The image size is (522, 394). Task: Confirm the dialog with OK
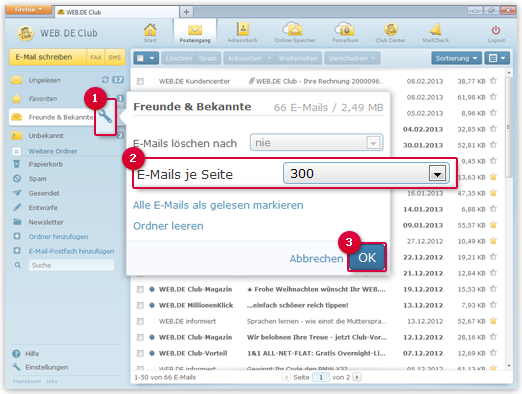(367, 257)
